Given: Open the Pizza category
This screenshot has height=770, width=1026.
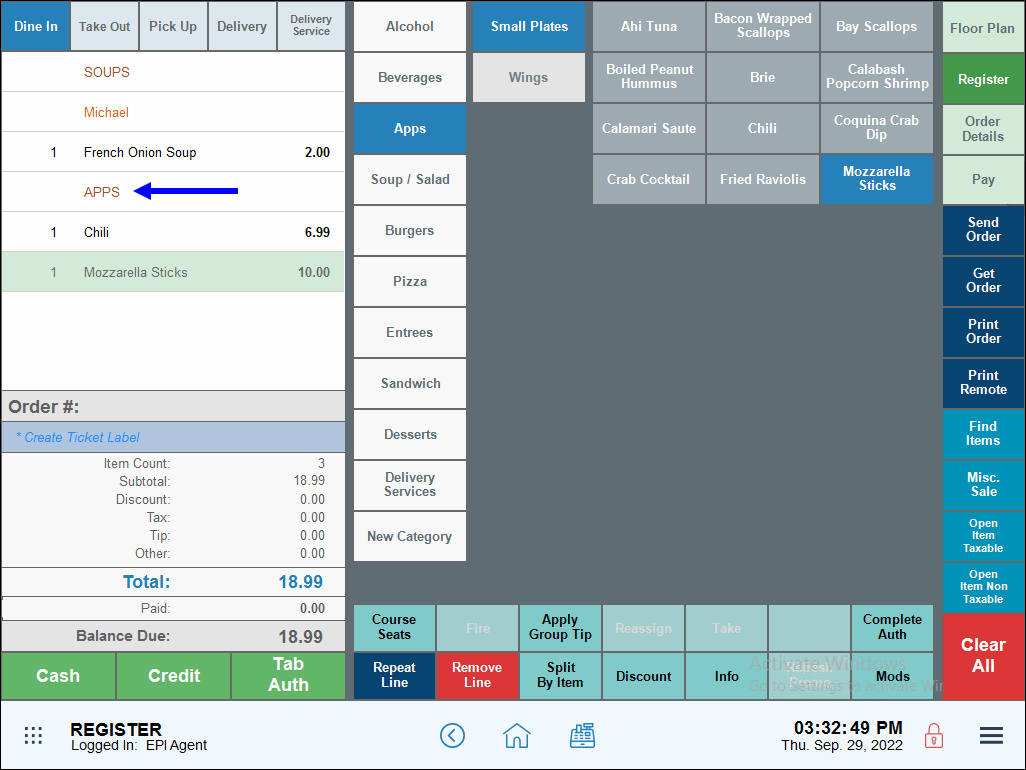Looking at the screenshot, I should click(x=410, y=281).
